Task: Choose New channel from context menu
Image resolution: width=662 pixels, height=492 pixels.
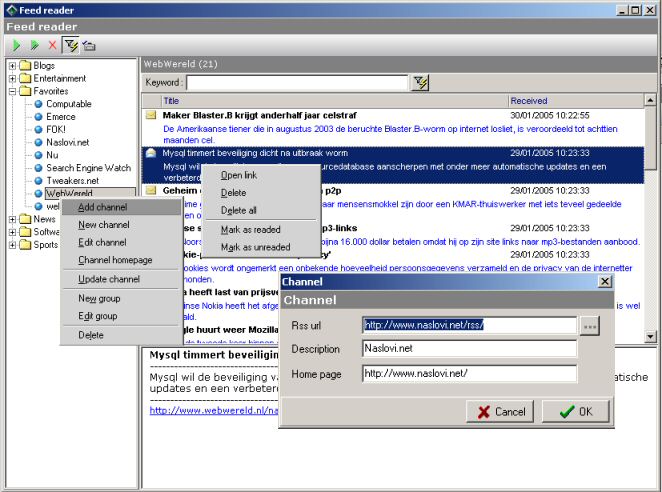Action: pos(121,225)
